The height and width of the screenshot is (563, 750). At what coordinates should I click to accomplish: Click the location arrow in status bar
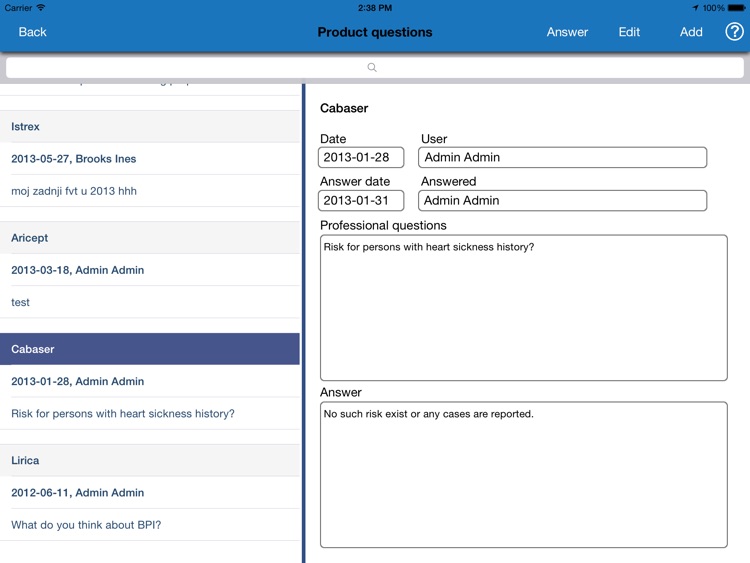coord(695,8)
